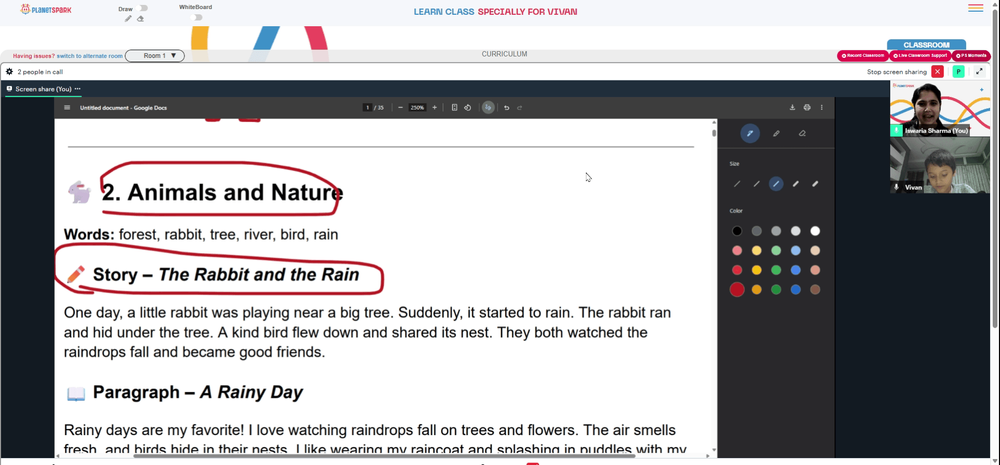Toggle the annotation draw mode icon
This screenshot has height=465, width=1000.
pos(488,108)
